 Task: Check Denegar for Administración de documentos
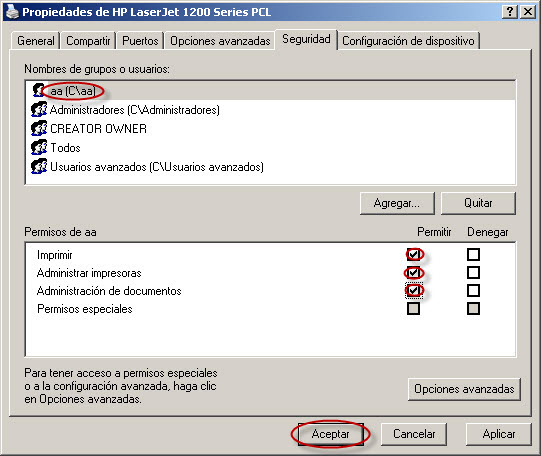click(x=473, y=290)
